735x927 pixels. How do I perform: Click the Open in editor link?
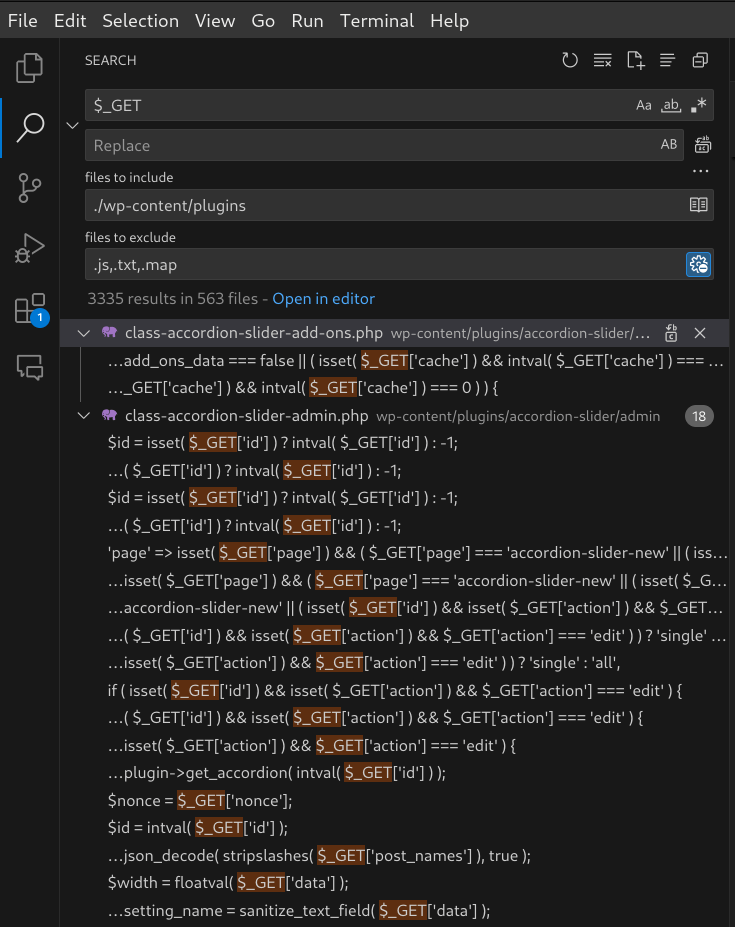pos(323,299)
